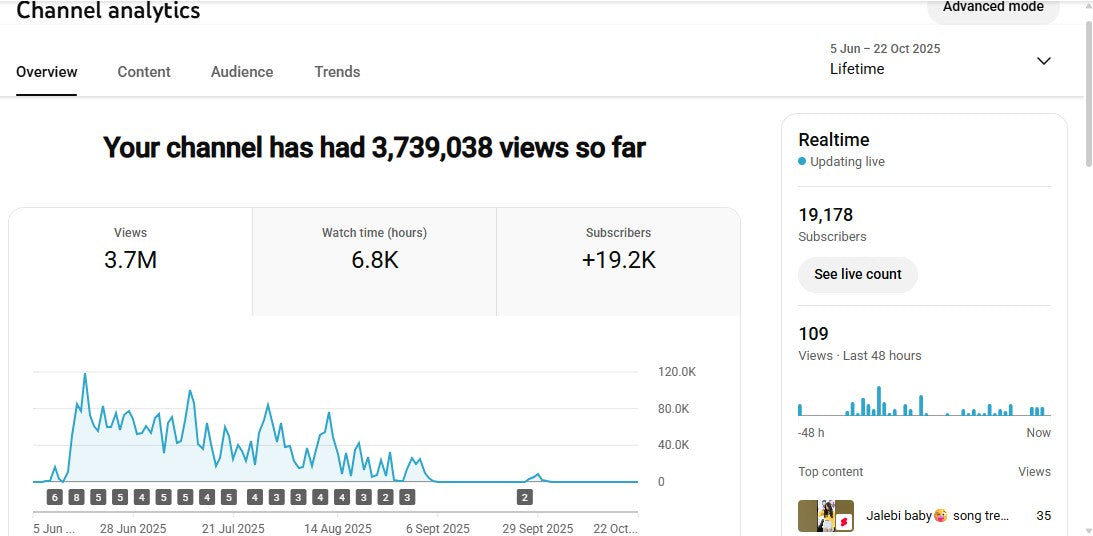Click the chevron arrow beside the date range

tap(1043, 61)
